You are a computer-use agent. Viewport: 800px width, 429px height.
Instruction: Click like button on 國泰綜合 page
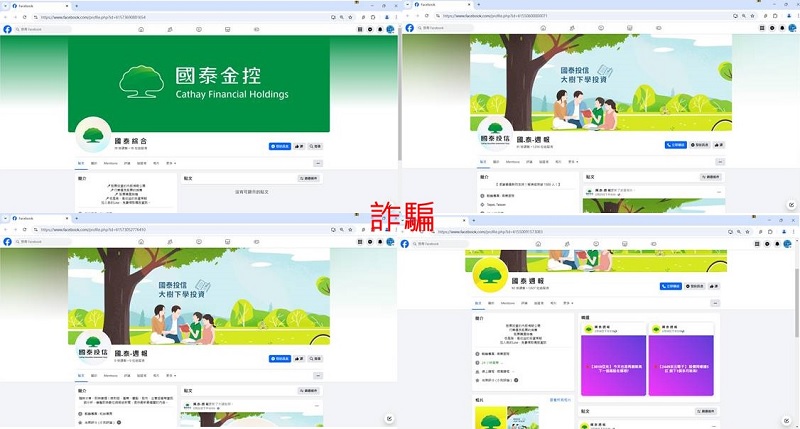click(x=299, y=146)
